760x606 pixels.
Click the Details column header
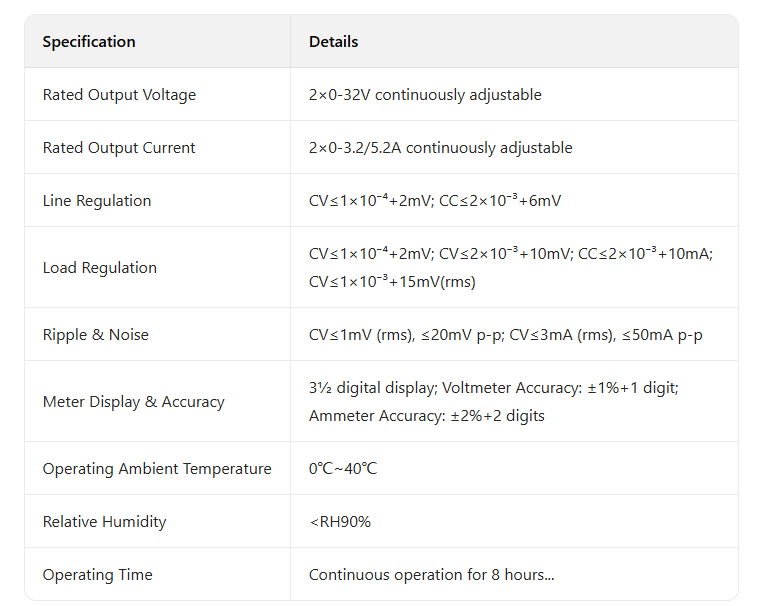pos(333,42)
